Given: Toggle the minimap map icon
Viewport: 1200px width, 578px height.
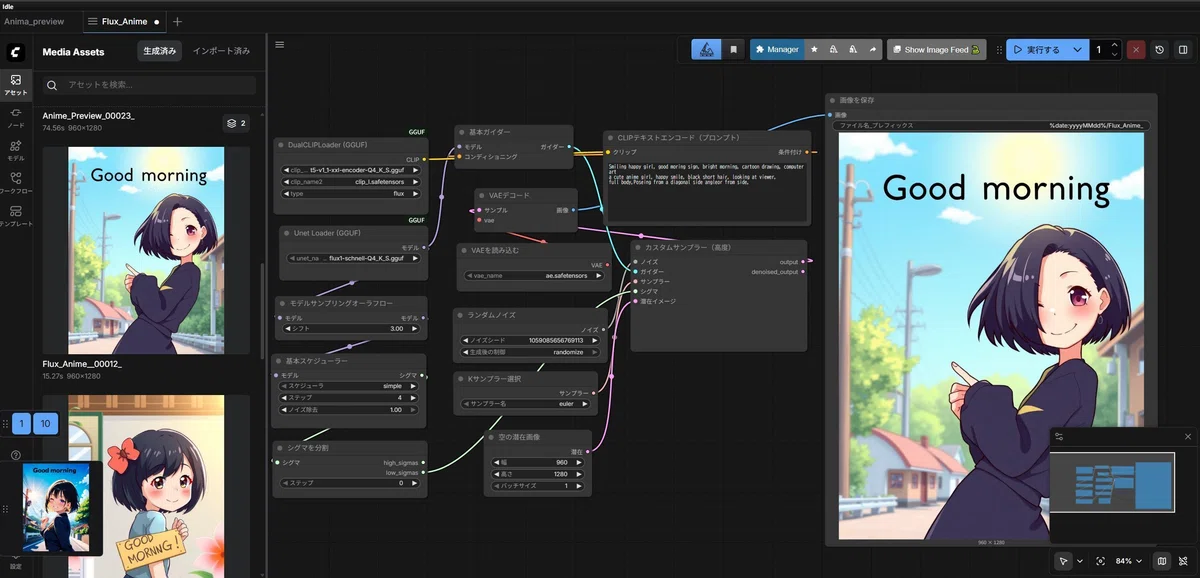Looking at the screenshot, I should 1161,561.
